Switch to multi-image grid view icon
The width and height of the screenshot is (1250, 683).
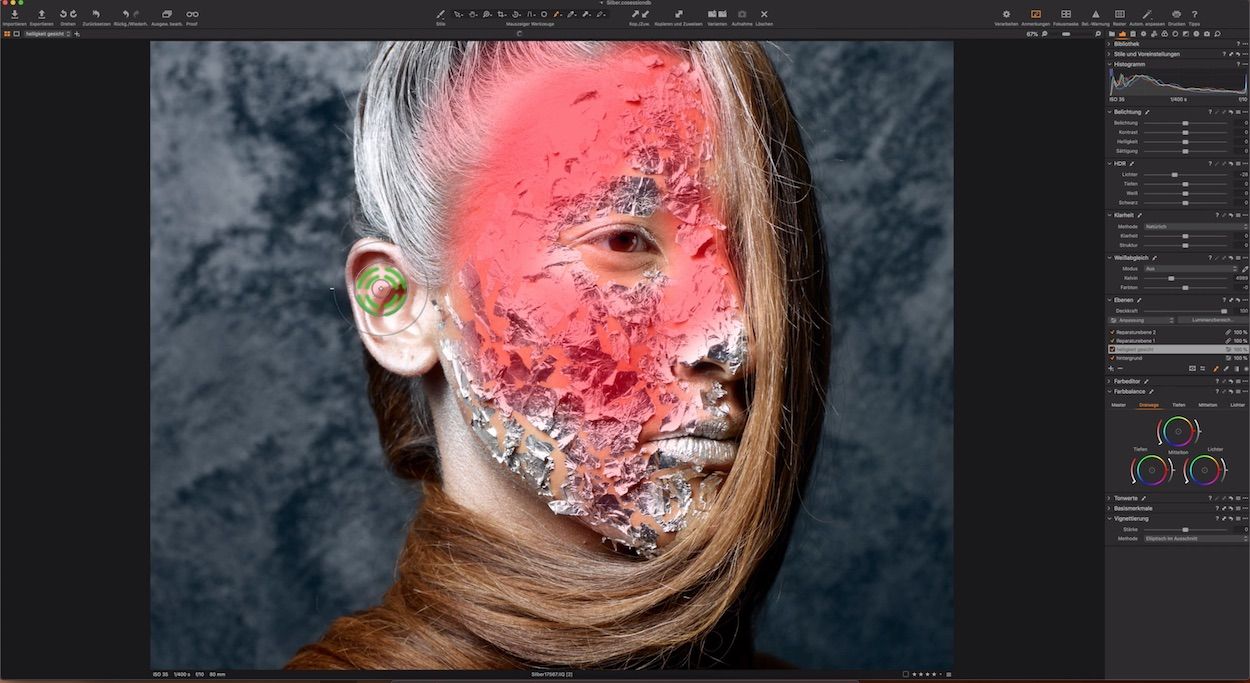7,34
